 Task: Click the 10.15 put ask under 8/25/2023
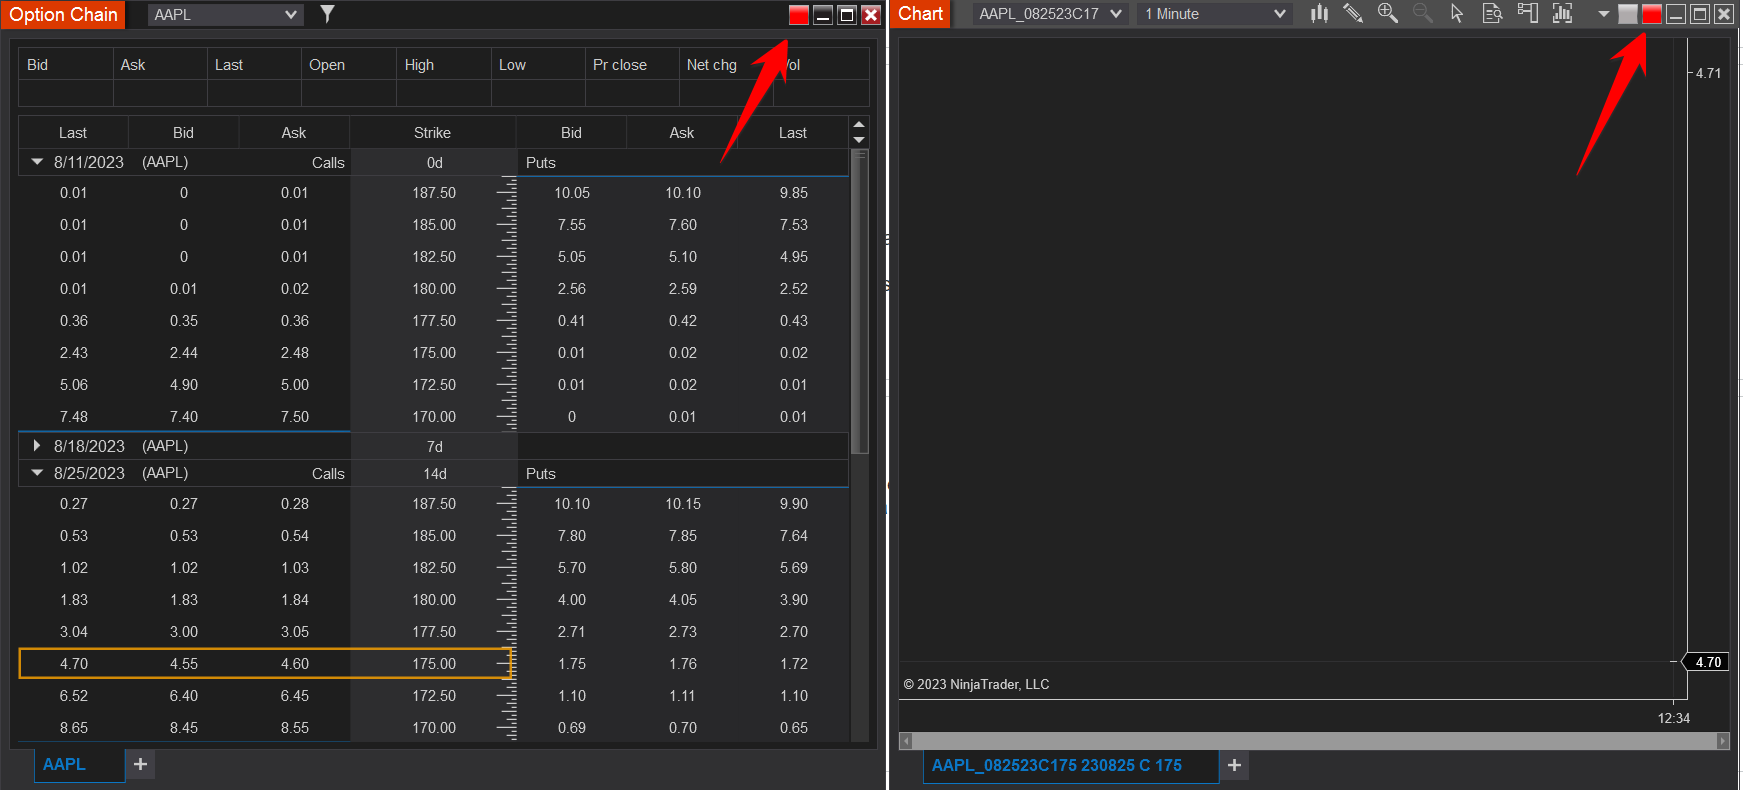coord(683,504)
